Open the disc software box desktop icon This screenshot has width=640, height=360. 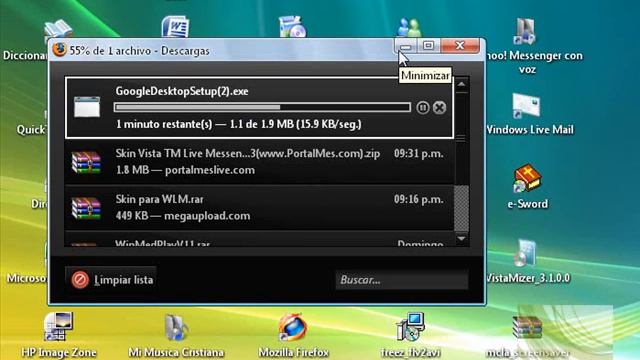click(x=292, y=27)
